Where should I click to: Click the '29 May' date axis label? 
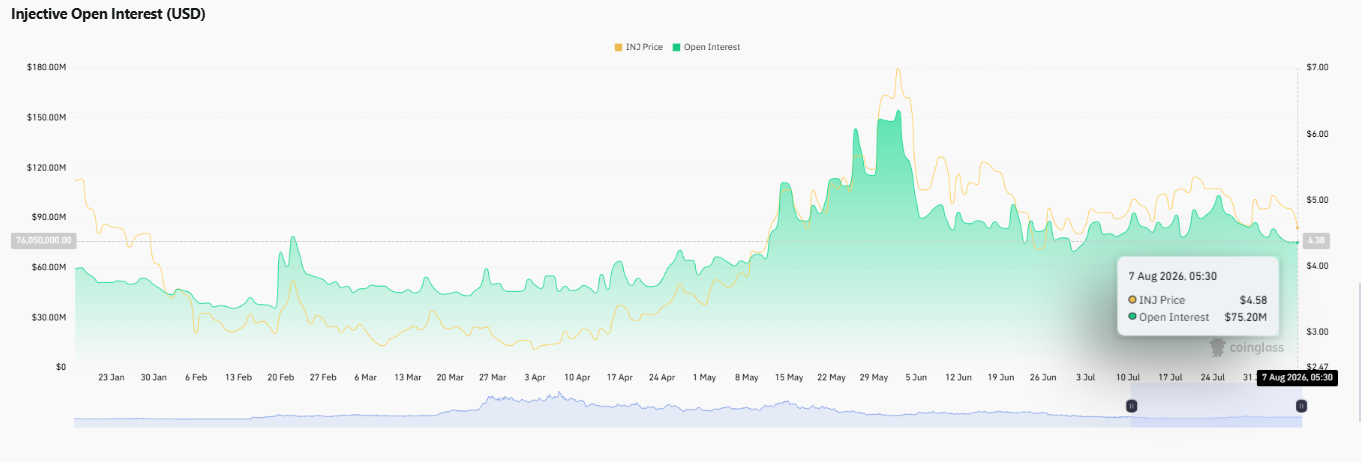click(874, 378)
